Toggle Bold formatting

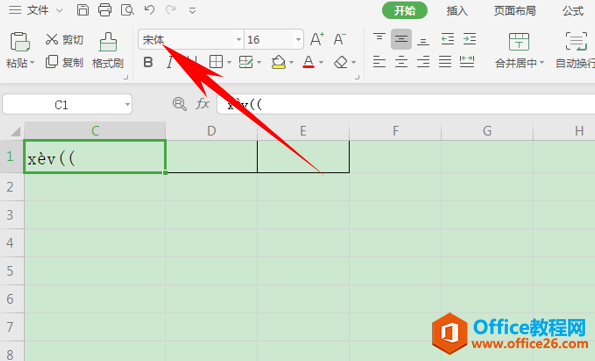coord(148,62)
